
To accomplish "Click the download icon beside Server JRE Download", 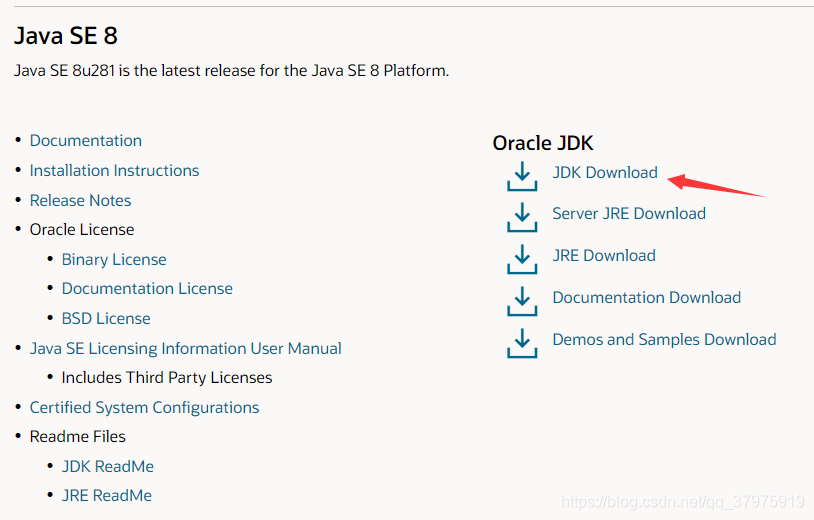I will pyautogui.click(x=522, y=217).
